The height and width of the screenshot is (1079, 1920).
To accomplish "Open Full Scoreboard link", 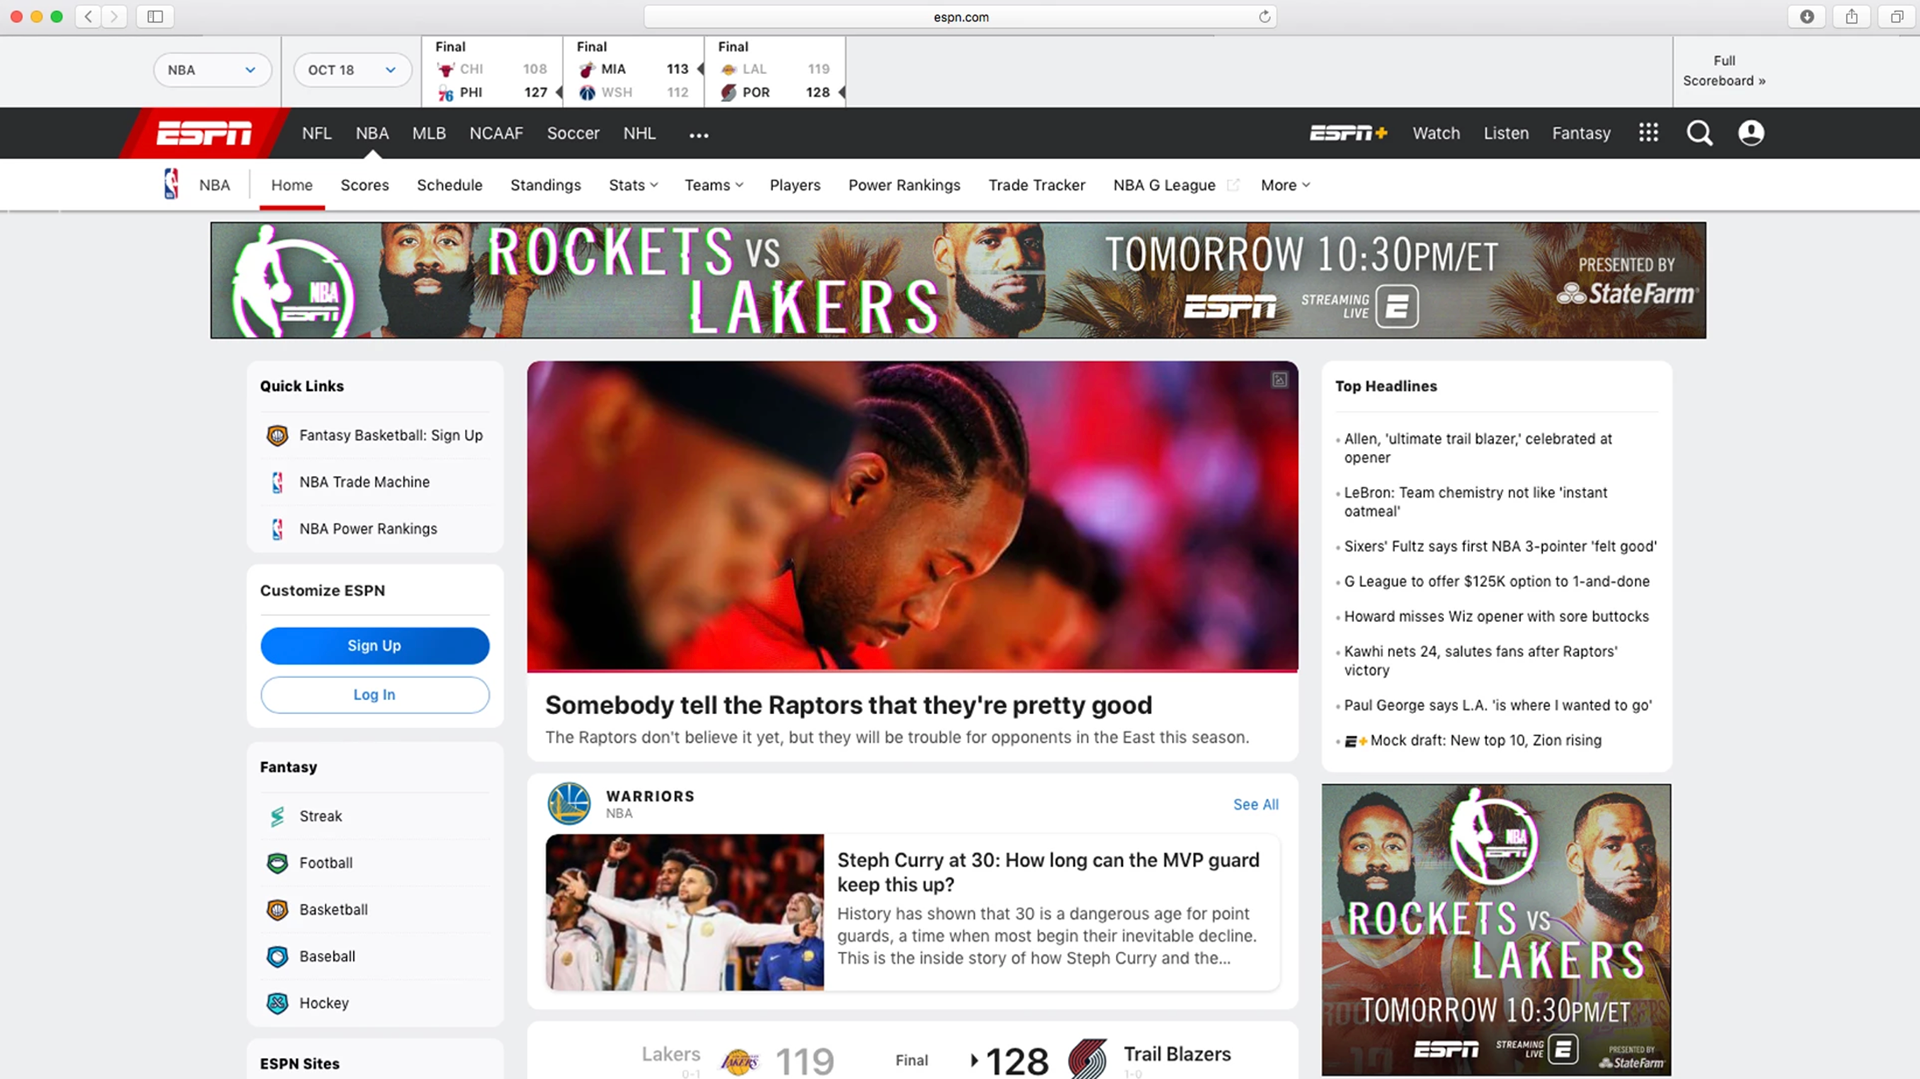I will (1724, 71).
